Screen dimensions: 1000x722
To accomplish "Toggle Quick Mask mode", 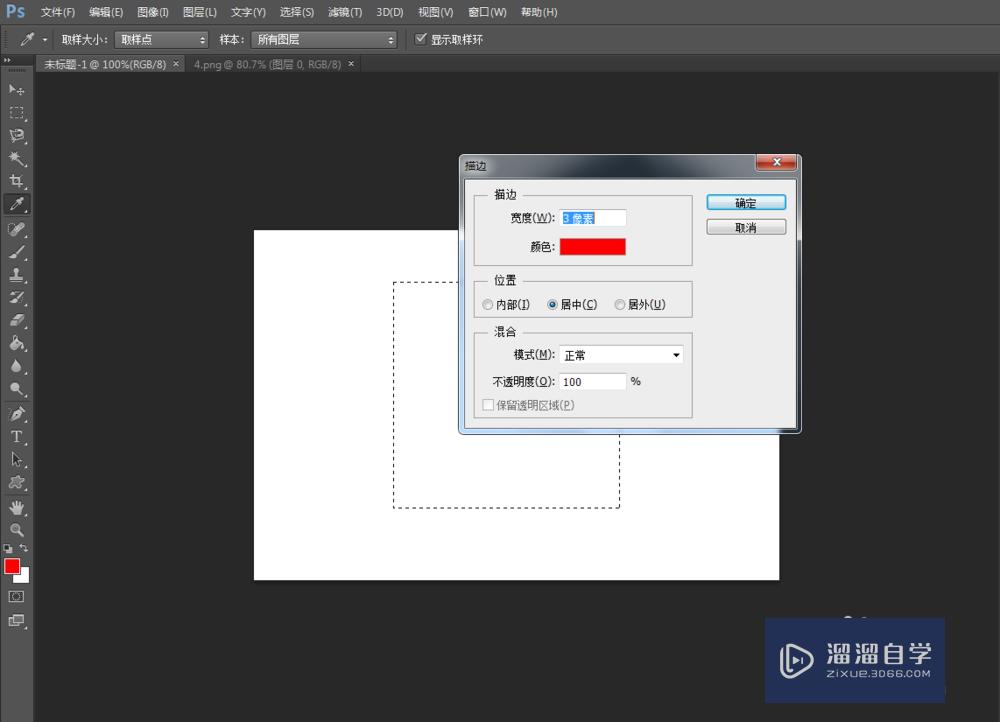I will point(17,597).
